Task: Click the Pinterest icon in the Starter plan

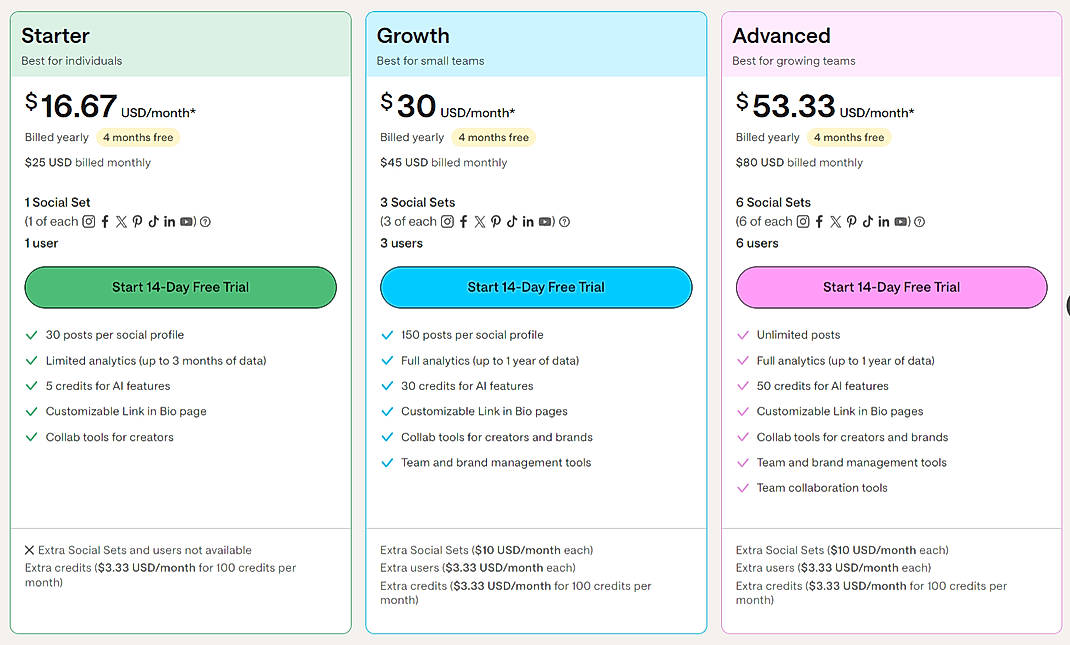Action: pos(137,222)
